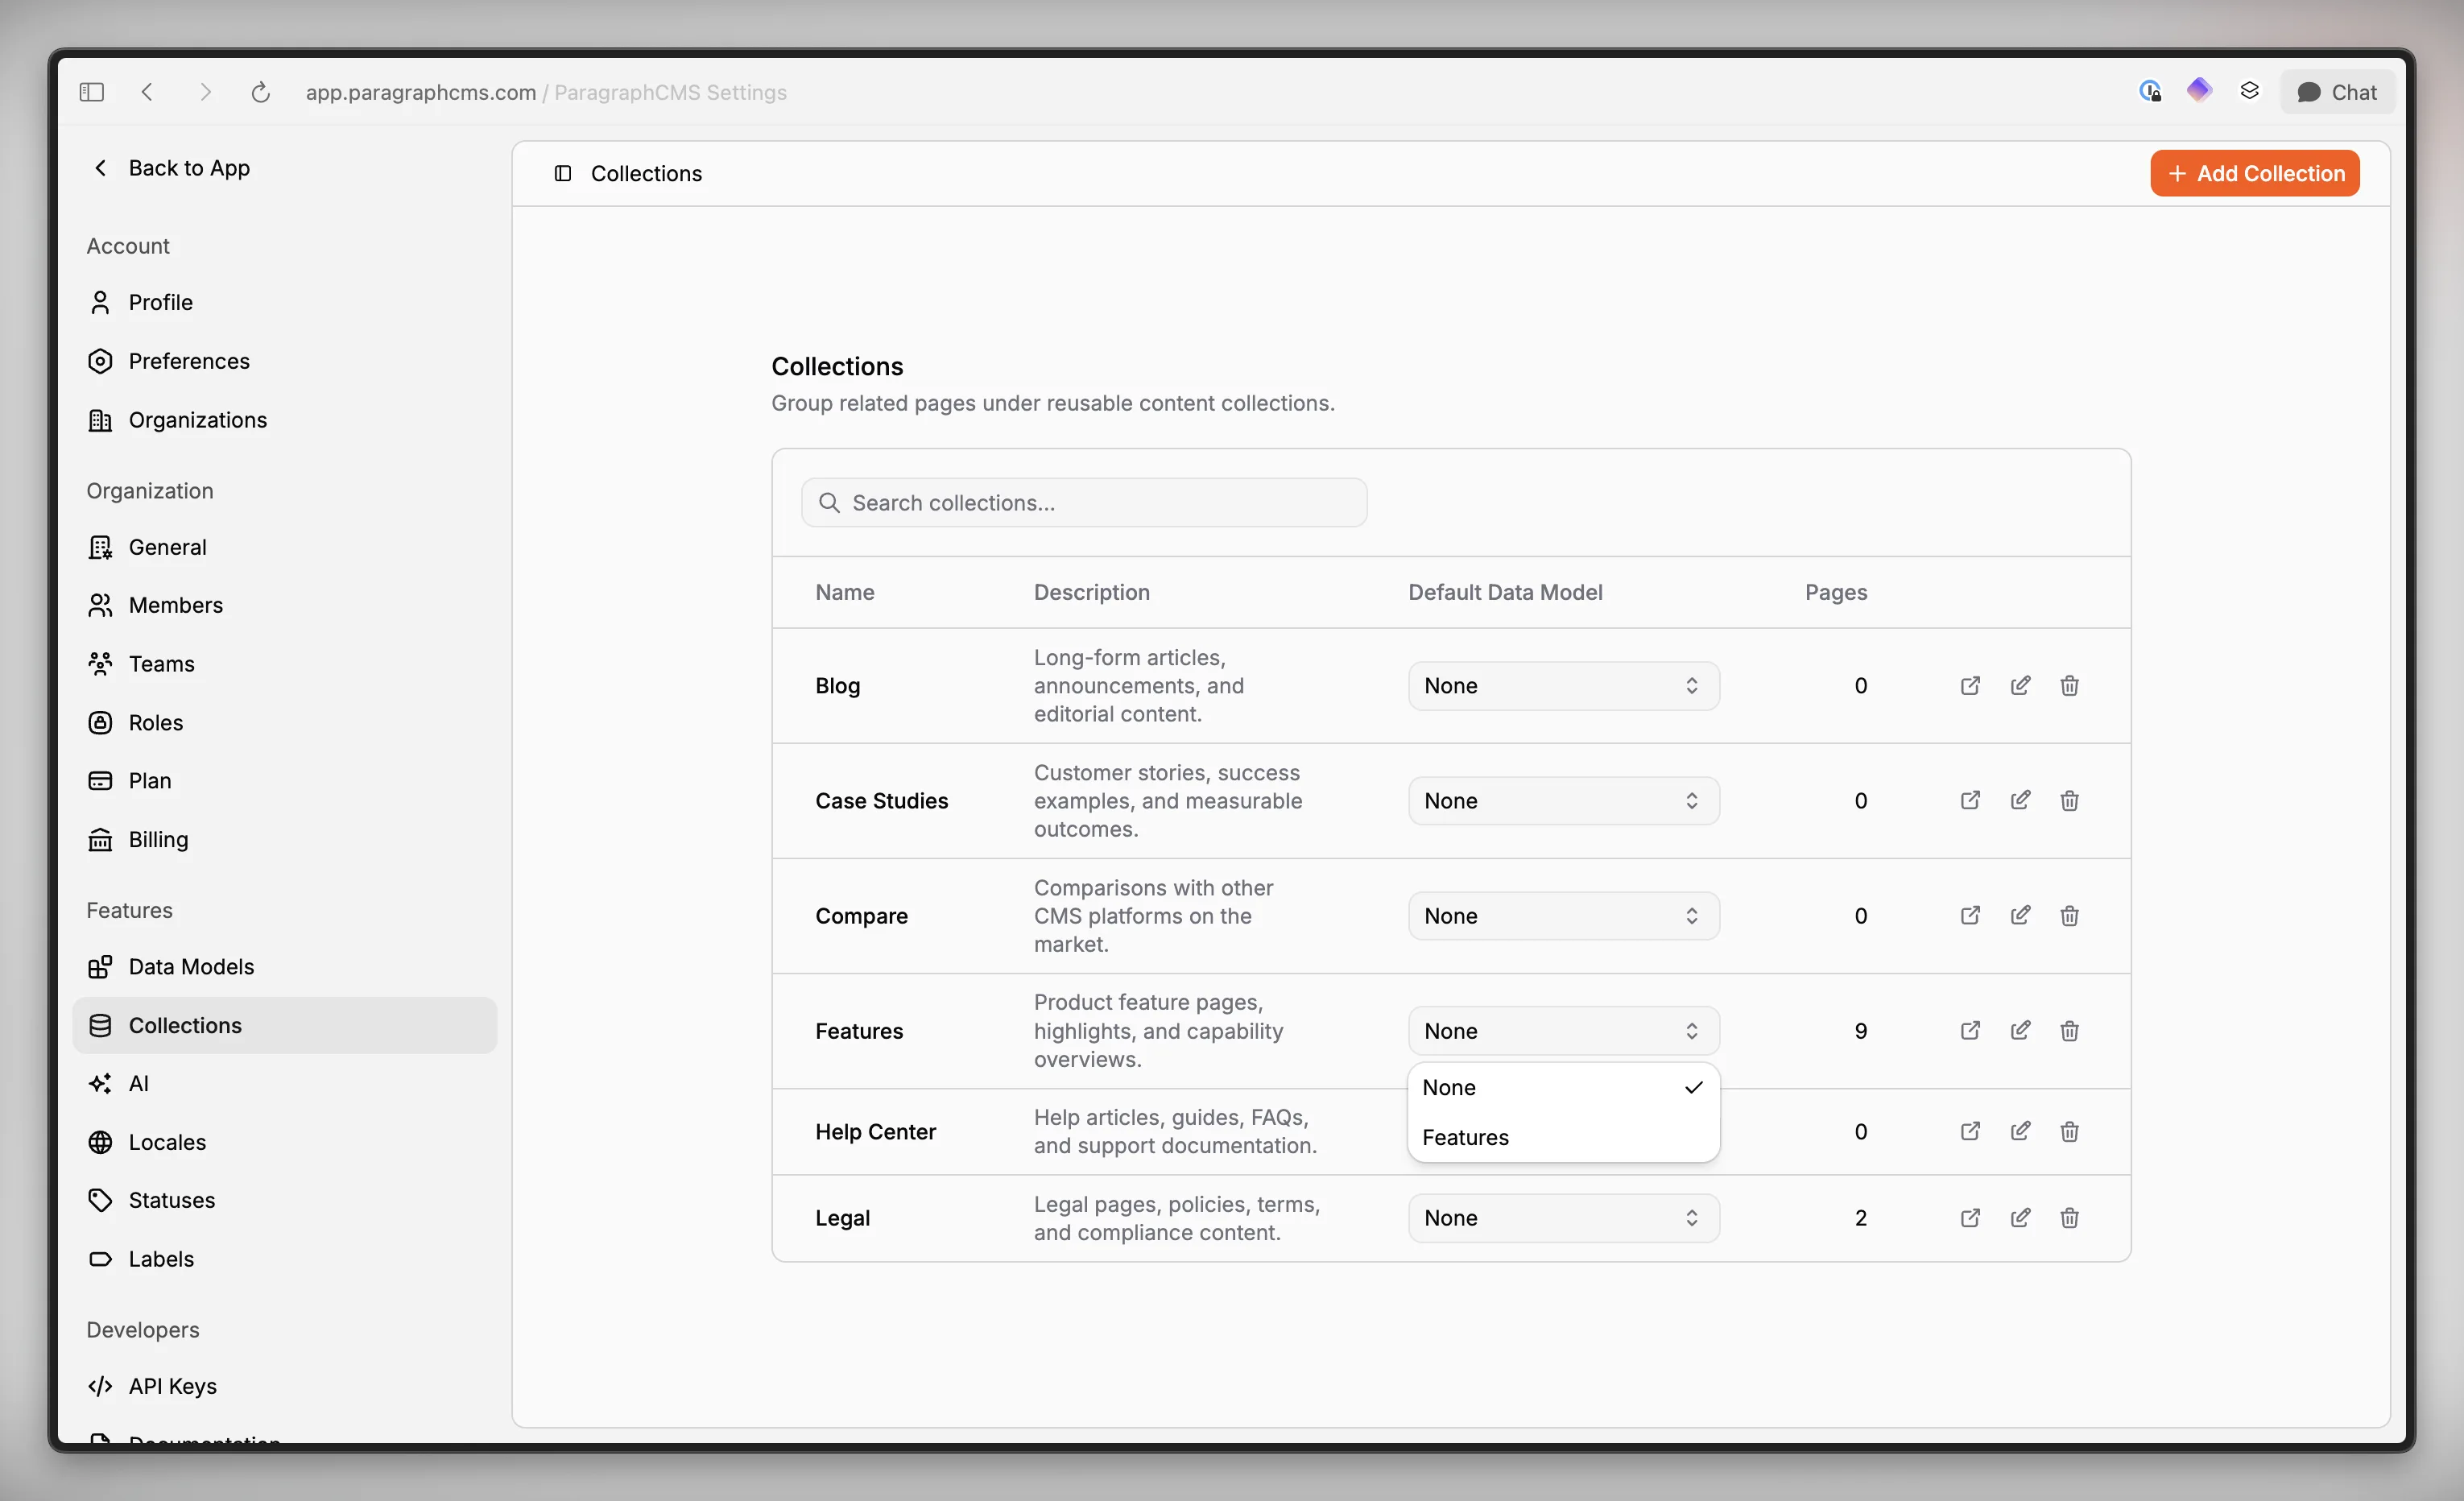Image resolution: width=2464 pixels, height=1501 pixels.
Task: Open Plan settings
Action: coord(284,781)
